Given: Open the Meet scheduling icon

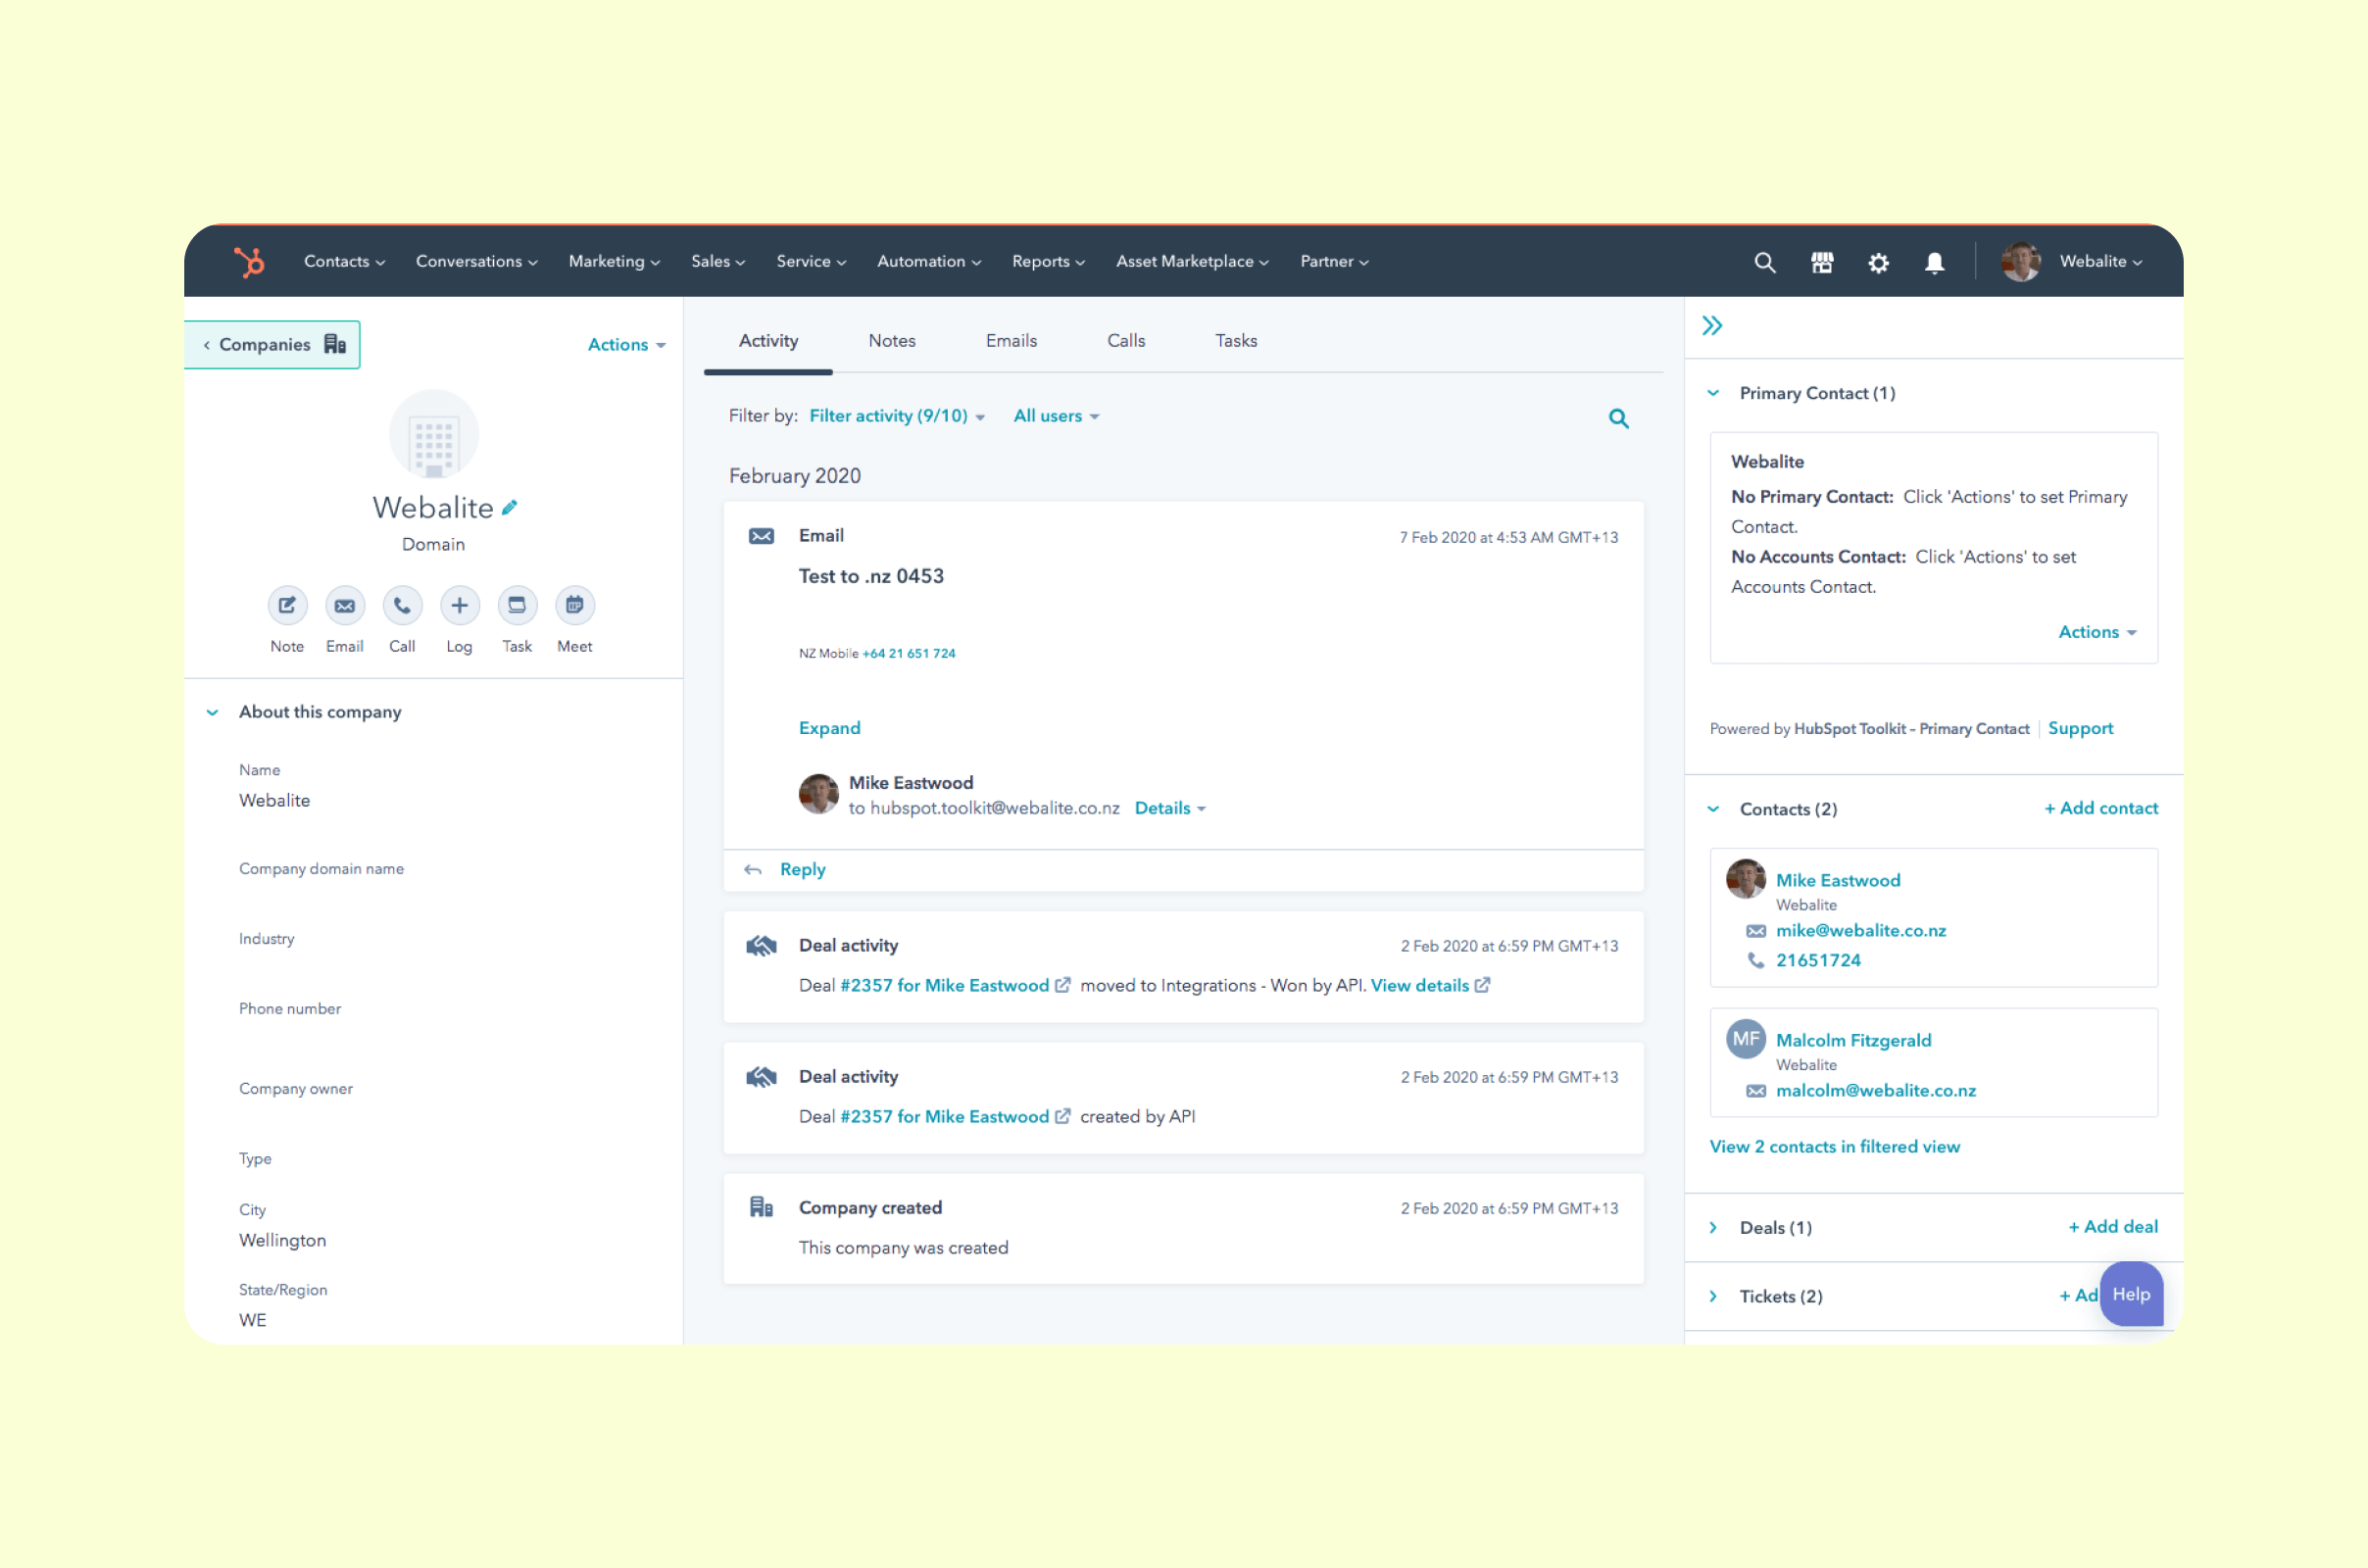Looking at the screenshot, I should [574, 605].
